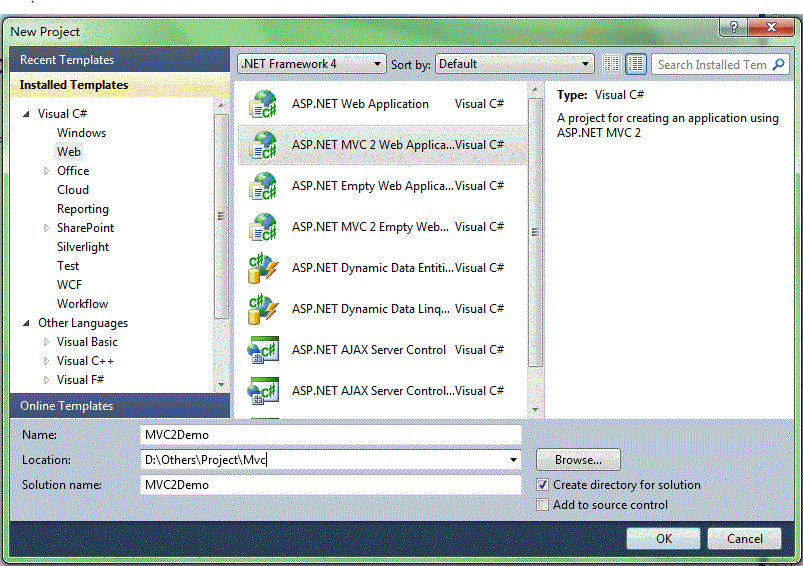This screenshot has width=803, height=566.
Task: Select 'ASP.NET Dynamic Data Linq...' text
Action: (371, 309)
